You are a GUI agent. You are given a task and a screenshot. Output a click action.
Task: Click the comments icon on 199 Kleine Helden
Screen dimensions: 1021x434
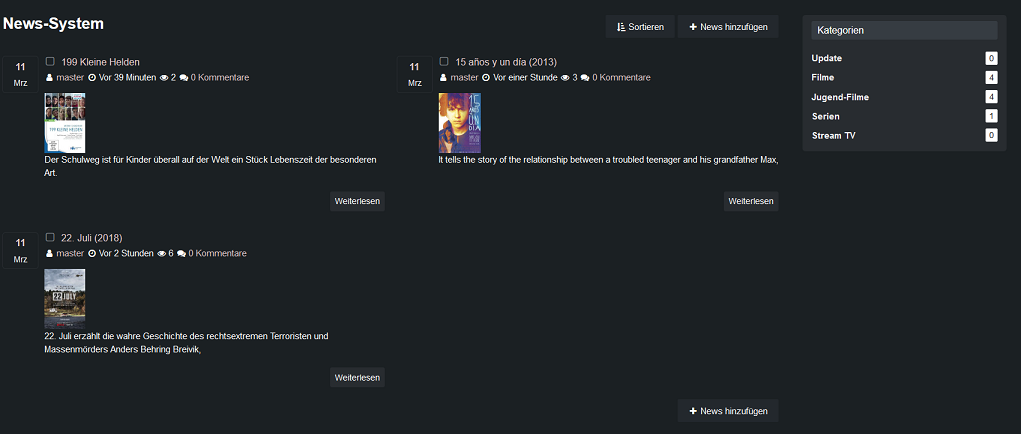(184, 78)
